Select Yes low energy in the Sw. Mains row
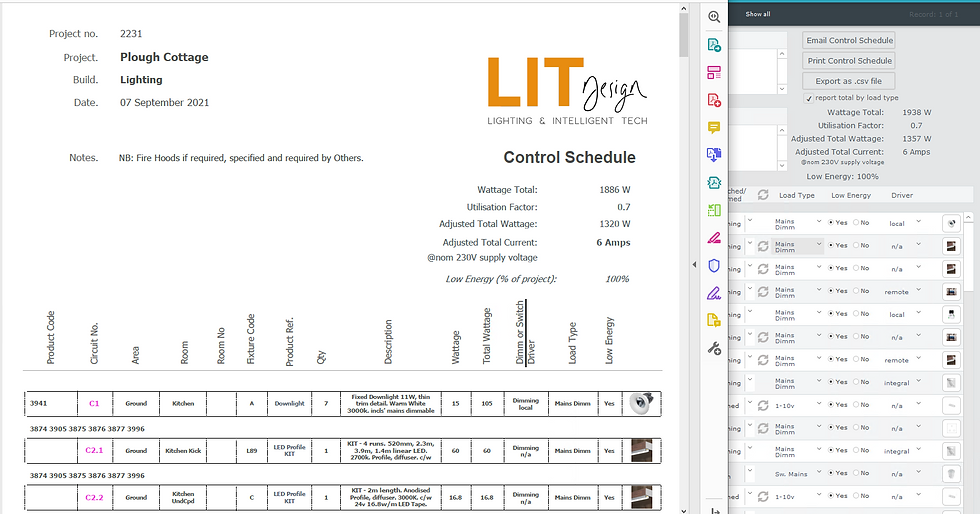 831,473
